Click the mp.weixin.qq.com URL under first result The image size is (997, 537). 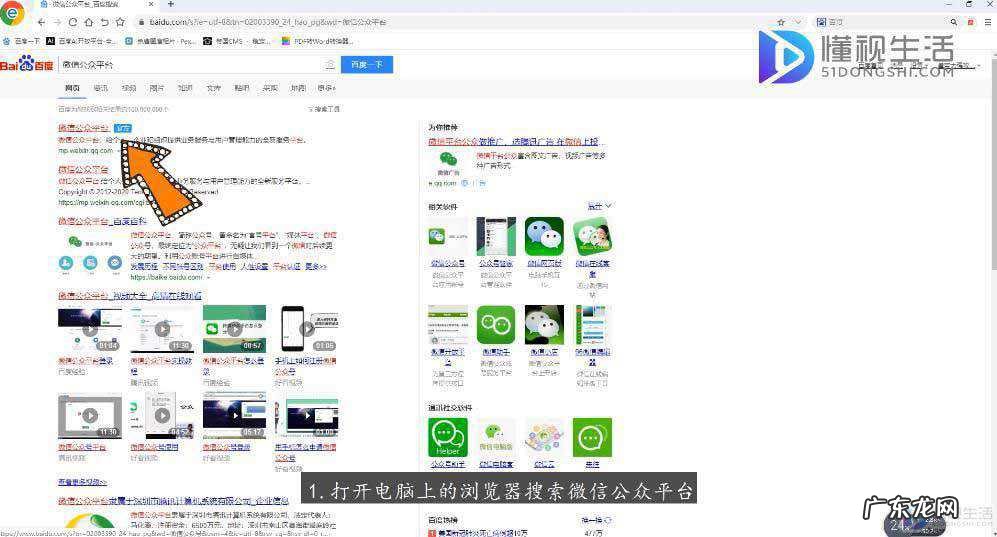coord(86,151)
